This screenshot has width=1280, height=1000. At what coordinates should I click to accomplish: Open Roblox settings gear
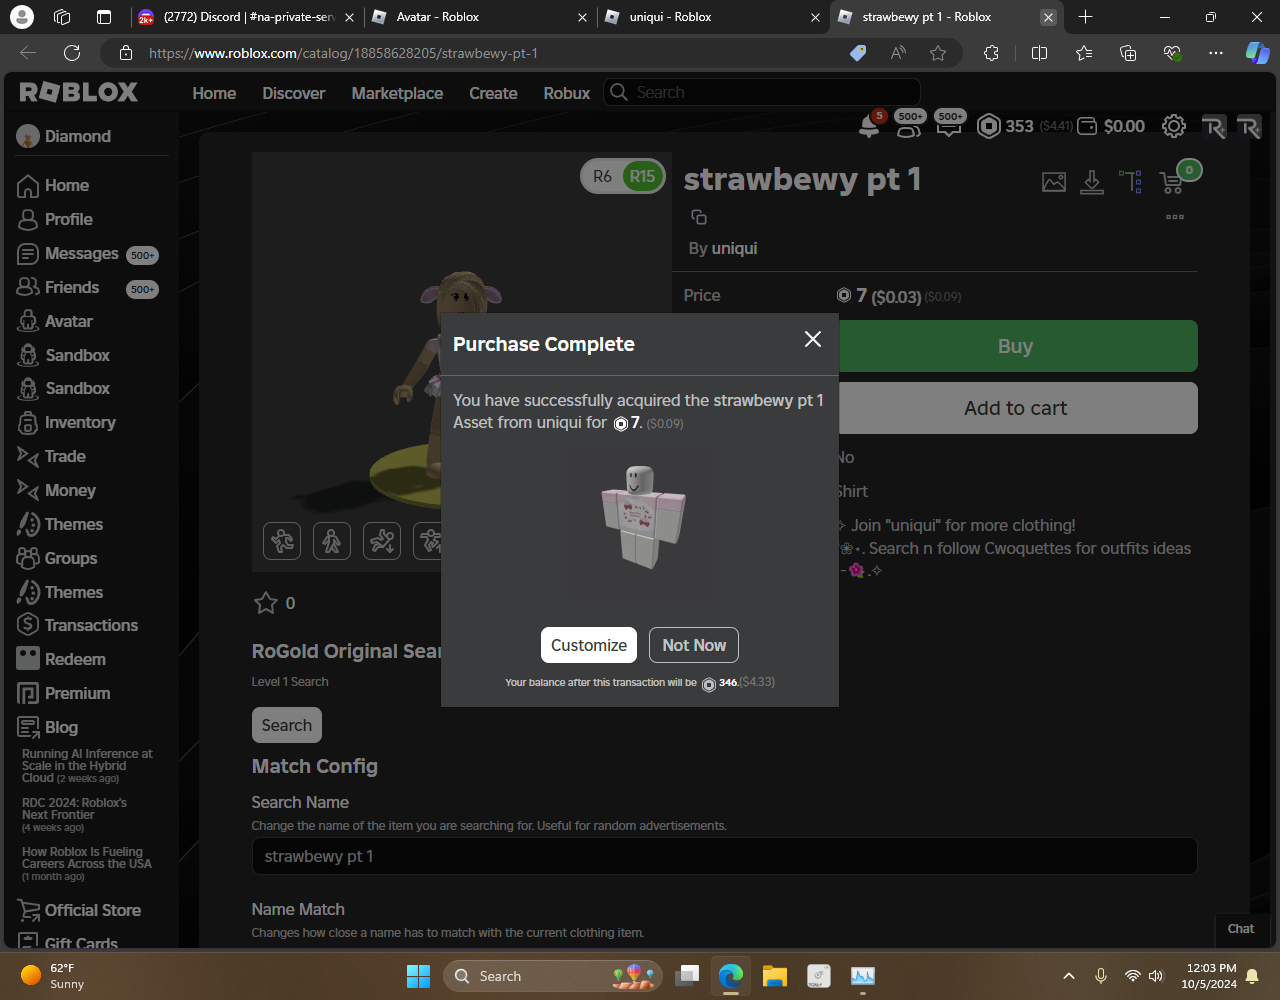tap(1174, 126)
